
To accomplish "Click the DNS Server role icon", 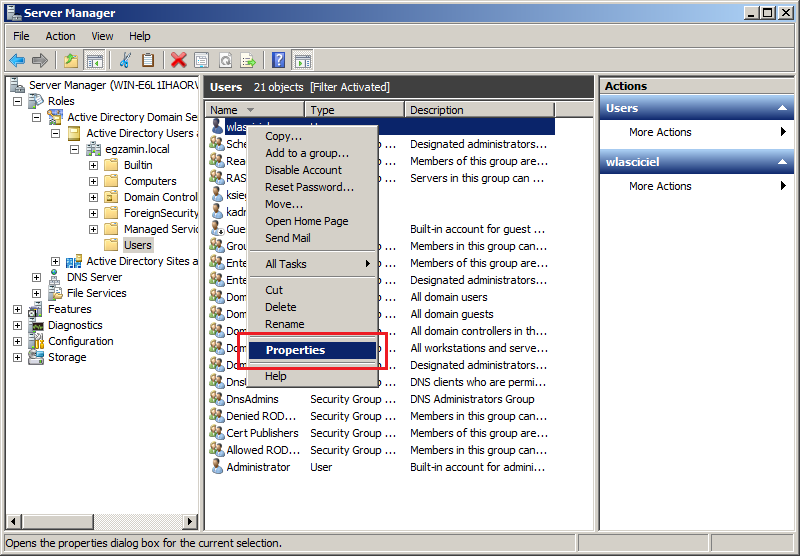I will pyautogui.click(x=55, y=277).
